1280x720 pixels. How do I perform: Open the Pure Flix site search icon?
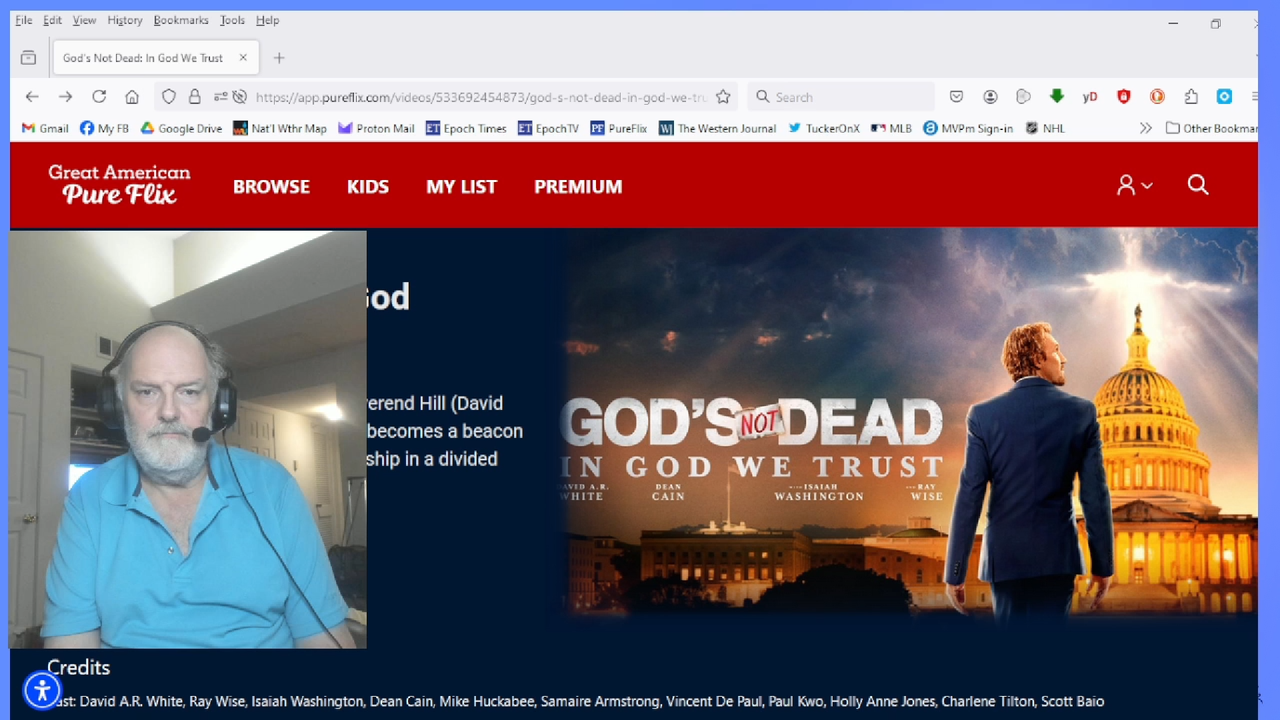point(1197,185)
